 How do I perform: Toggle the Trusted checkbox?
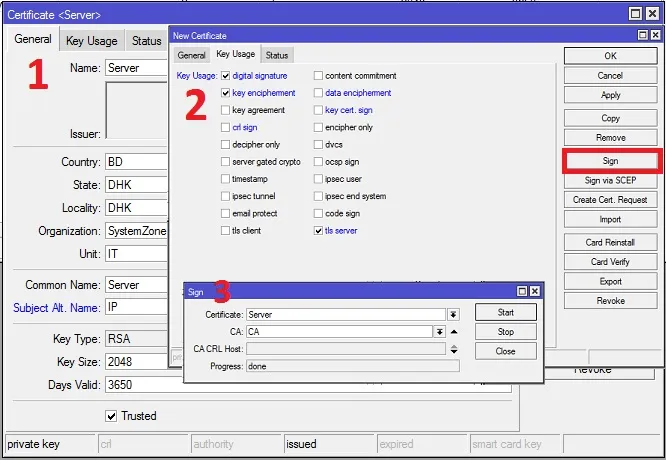[x=111, y=416]
